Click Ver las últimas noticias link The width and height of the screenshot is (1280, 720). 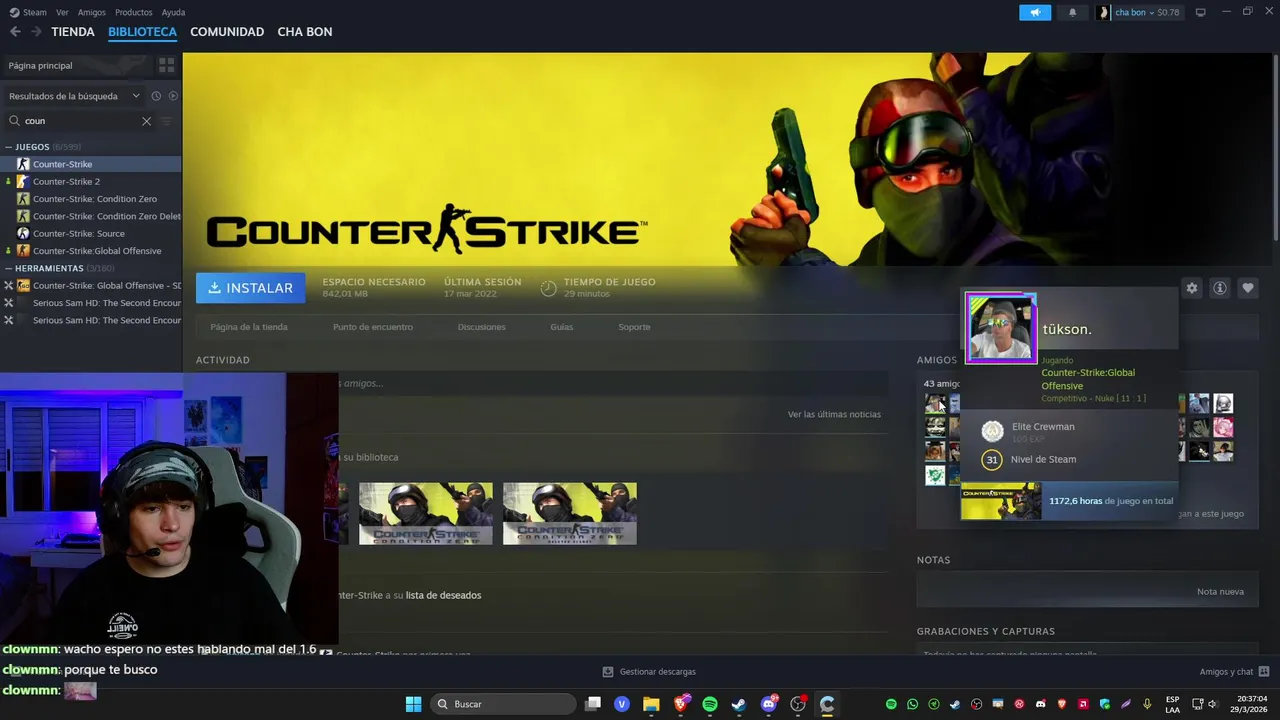(834, 414)
